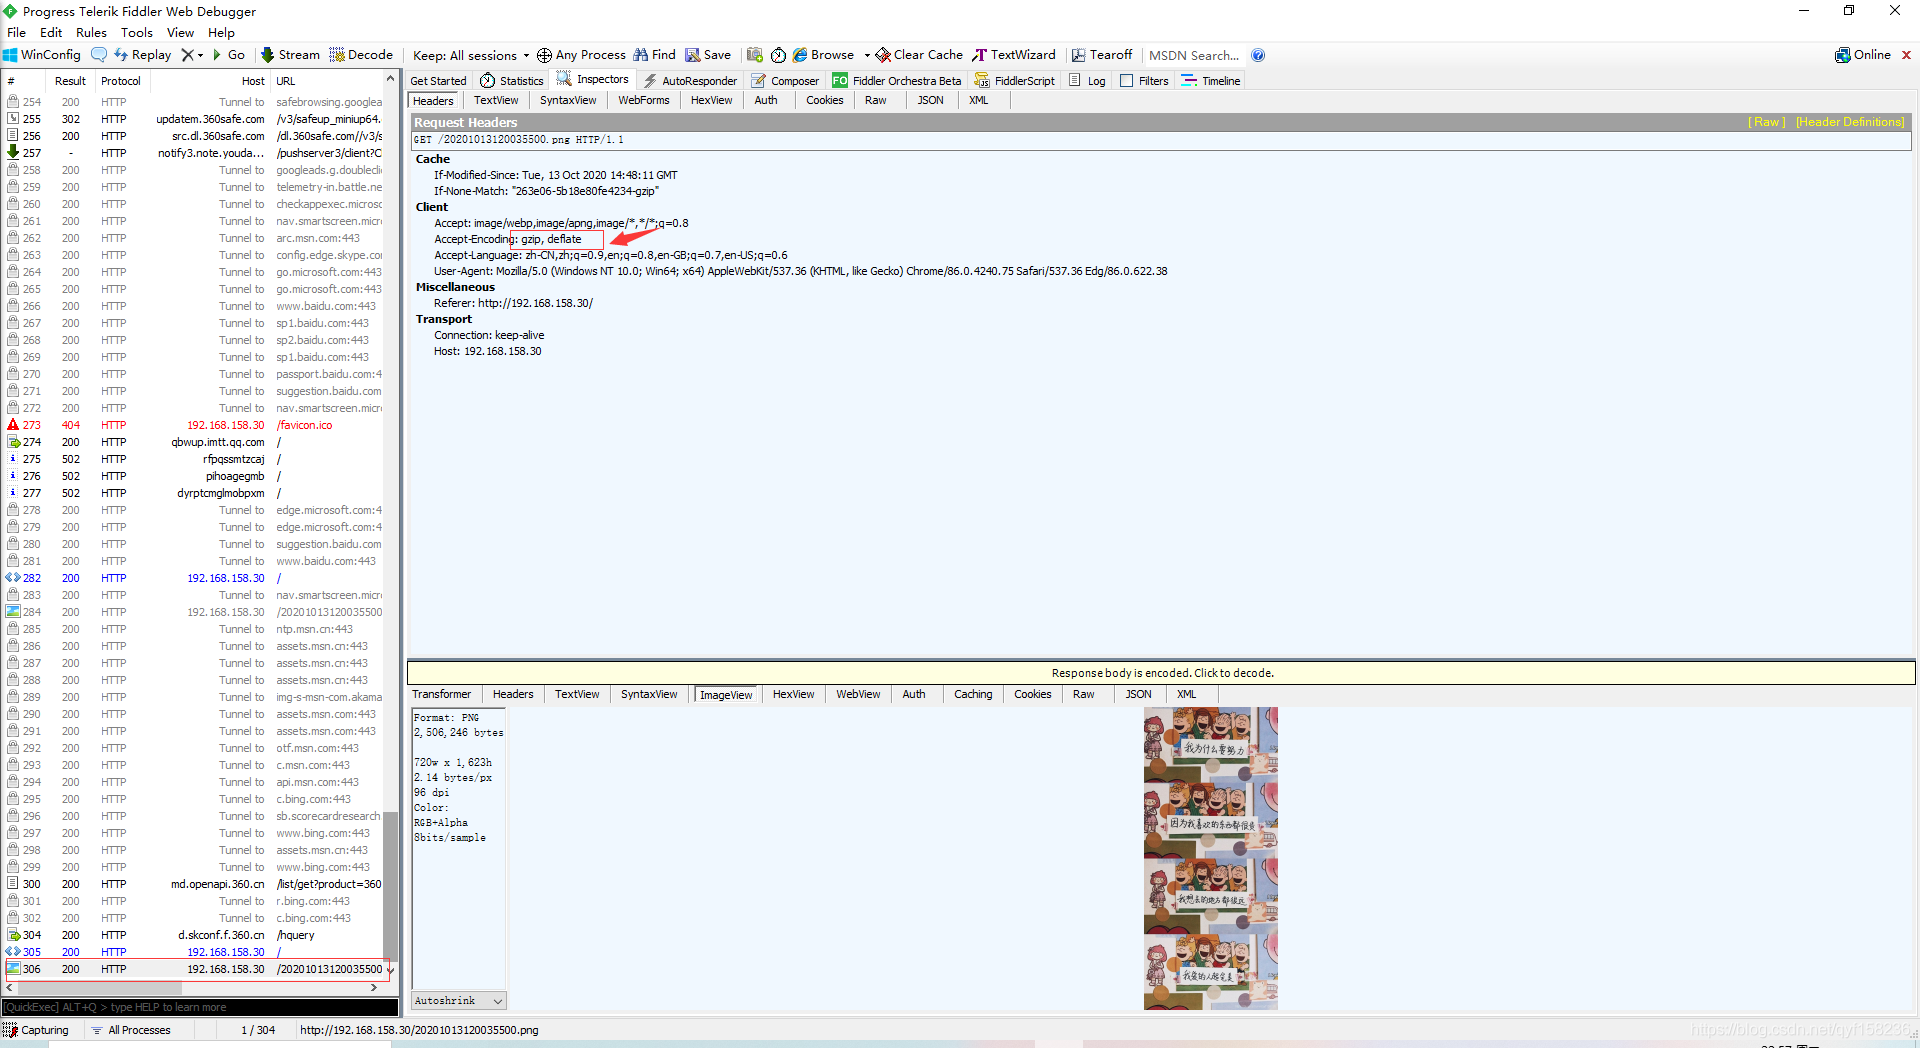
Task: Click the Tearoff button
Action: [1102, 55]
